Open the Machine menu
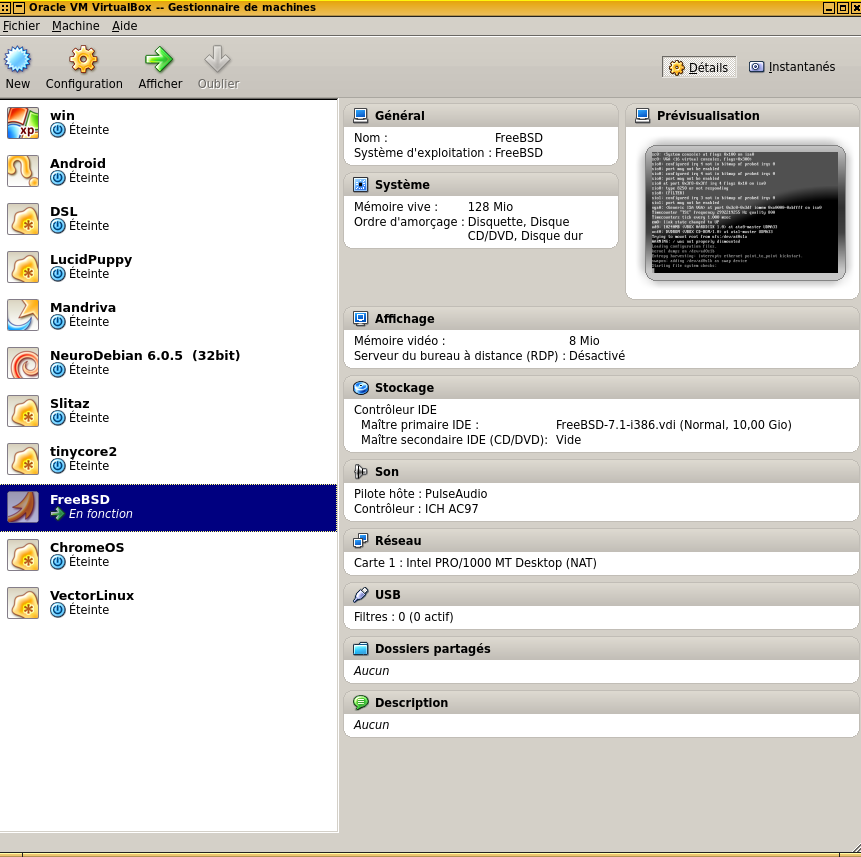 76,26
